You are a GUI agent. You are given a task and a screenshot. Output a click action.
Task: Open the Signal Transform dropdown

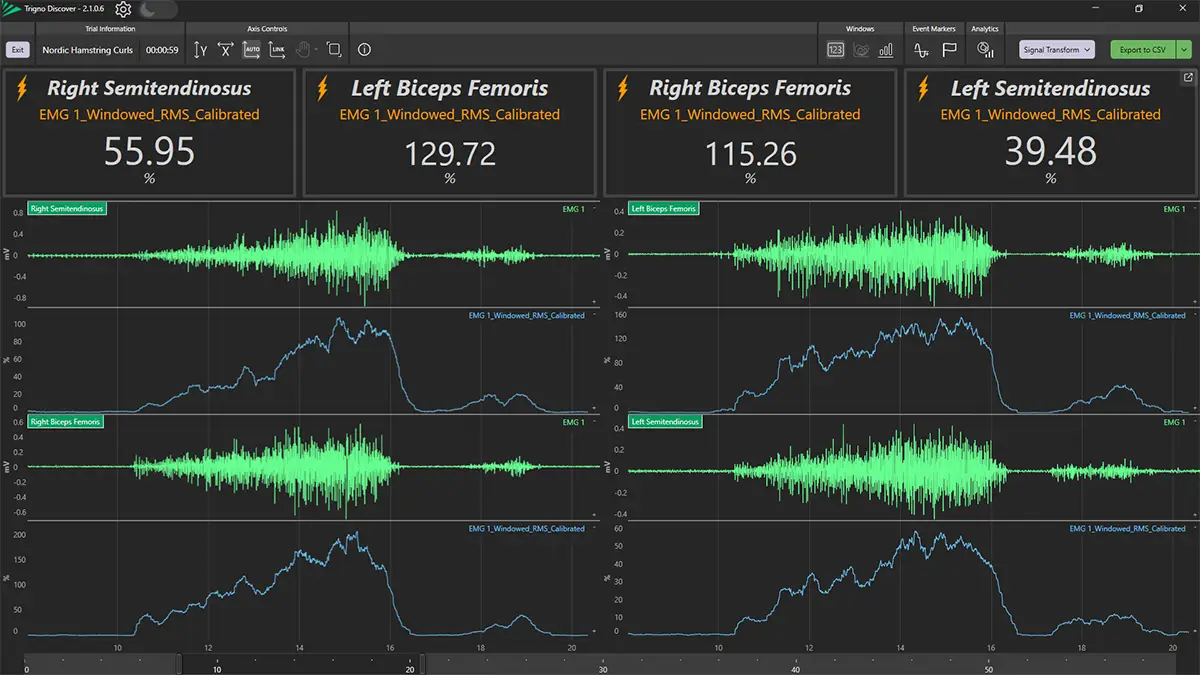coord(1057,50)
